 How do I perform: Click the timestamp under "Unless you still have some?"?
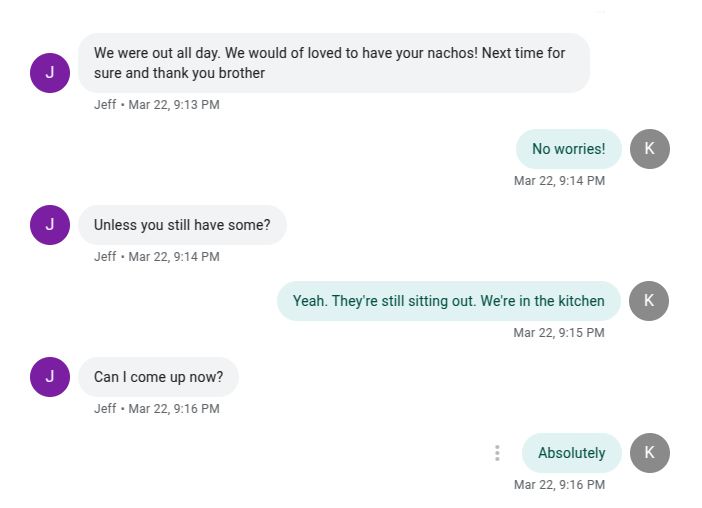(173, 257)
